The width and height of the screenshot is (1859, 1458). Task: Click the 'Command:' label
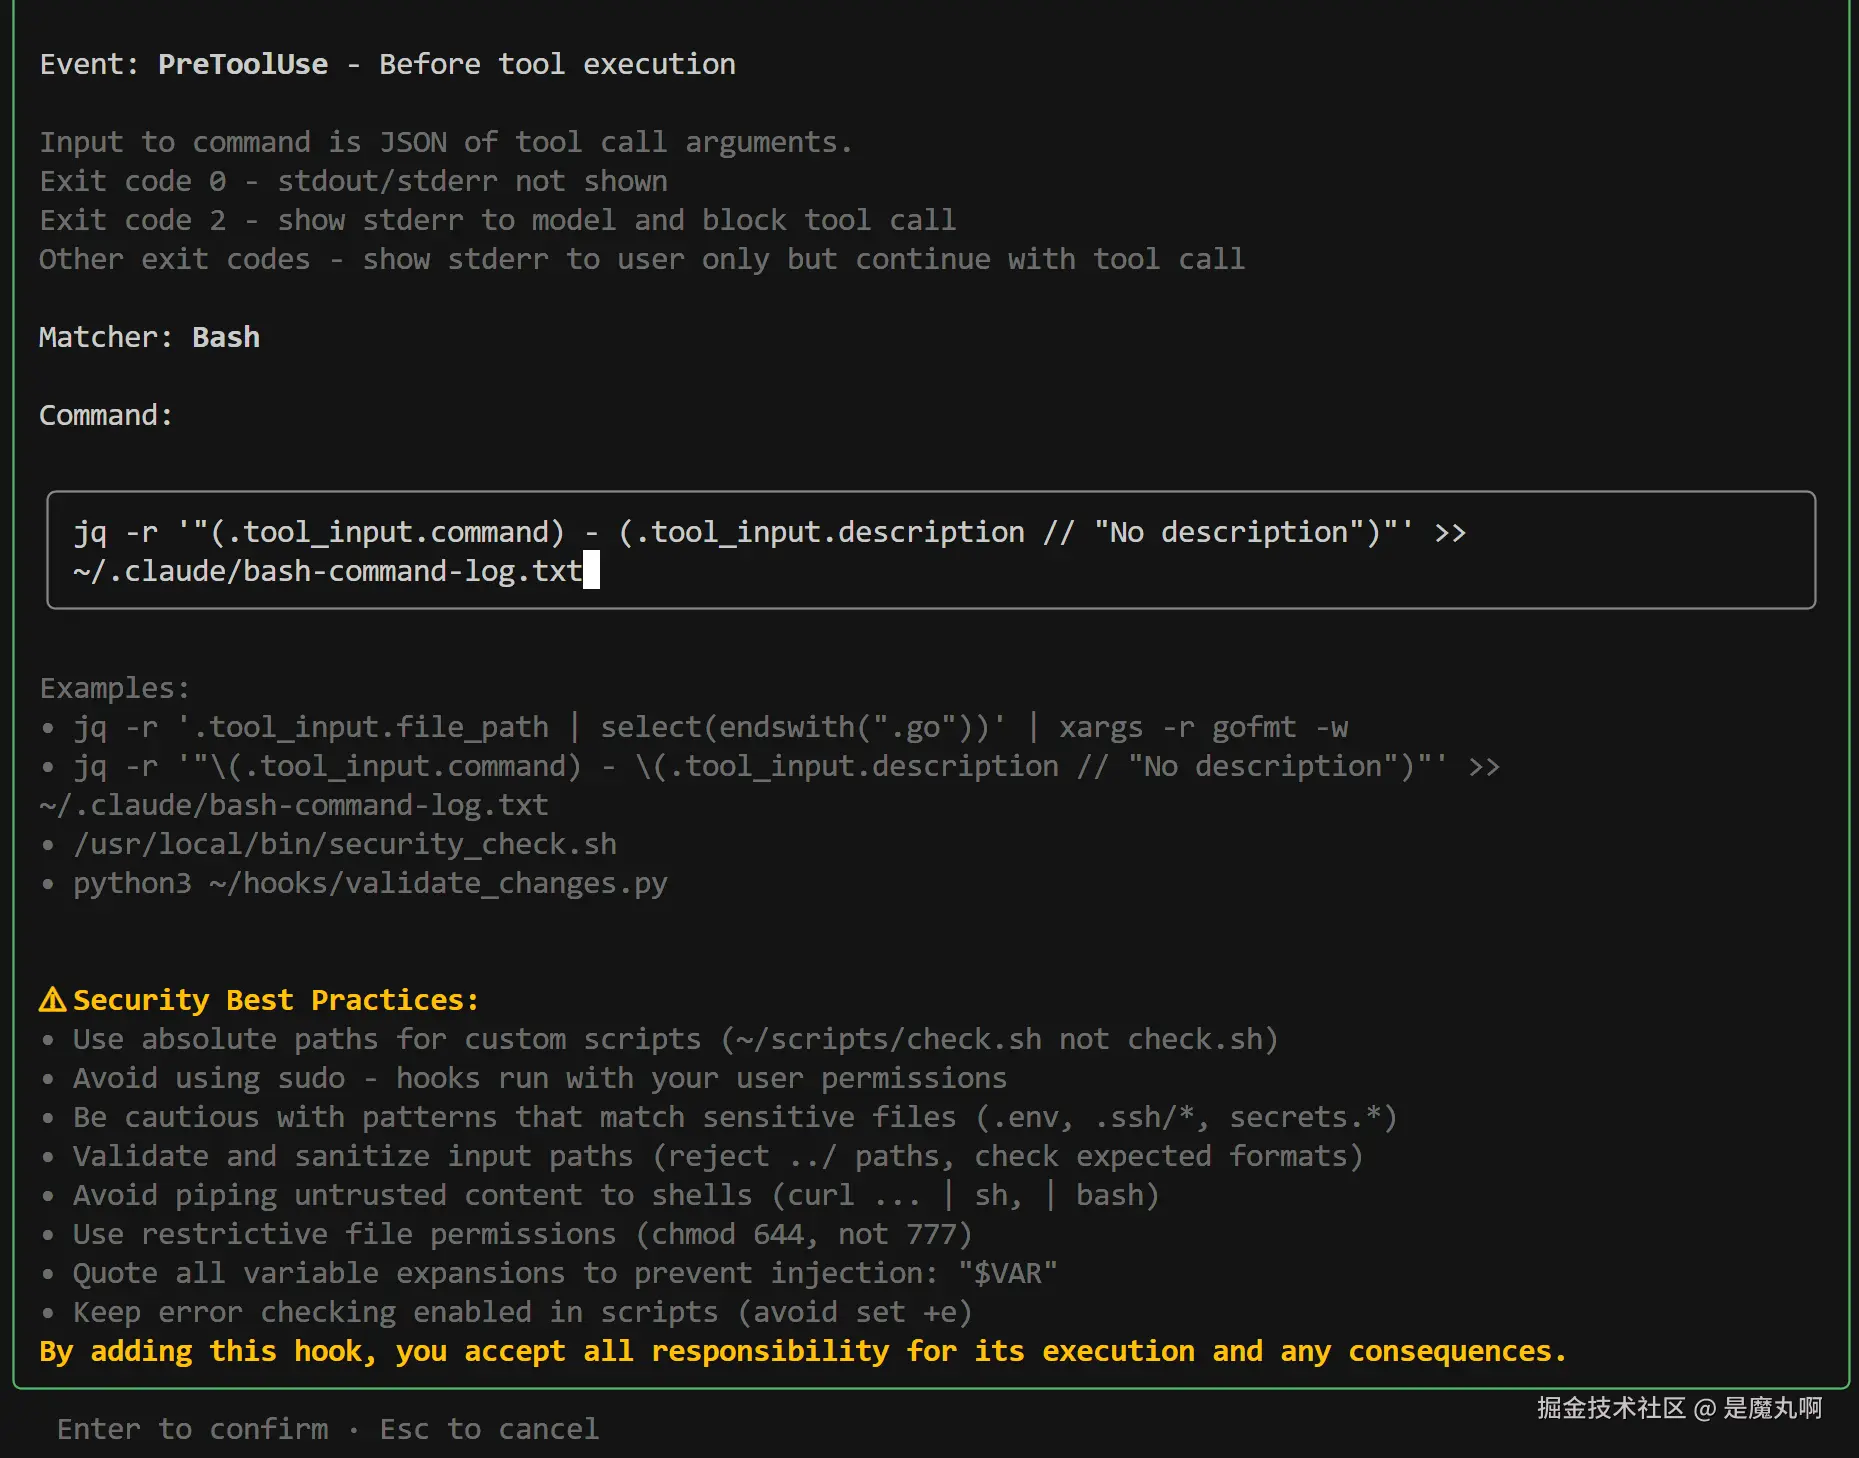pos(106,415)
